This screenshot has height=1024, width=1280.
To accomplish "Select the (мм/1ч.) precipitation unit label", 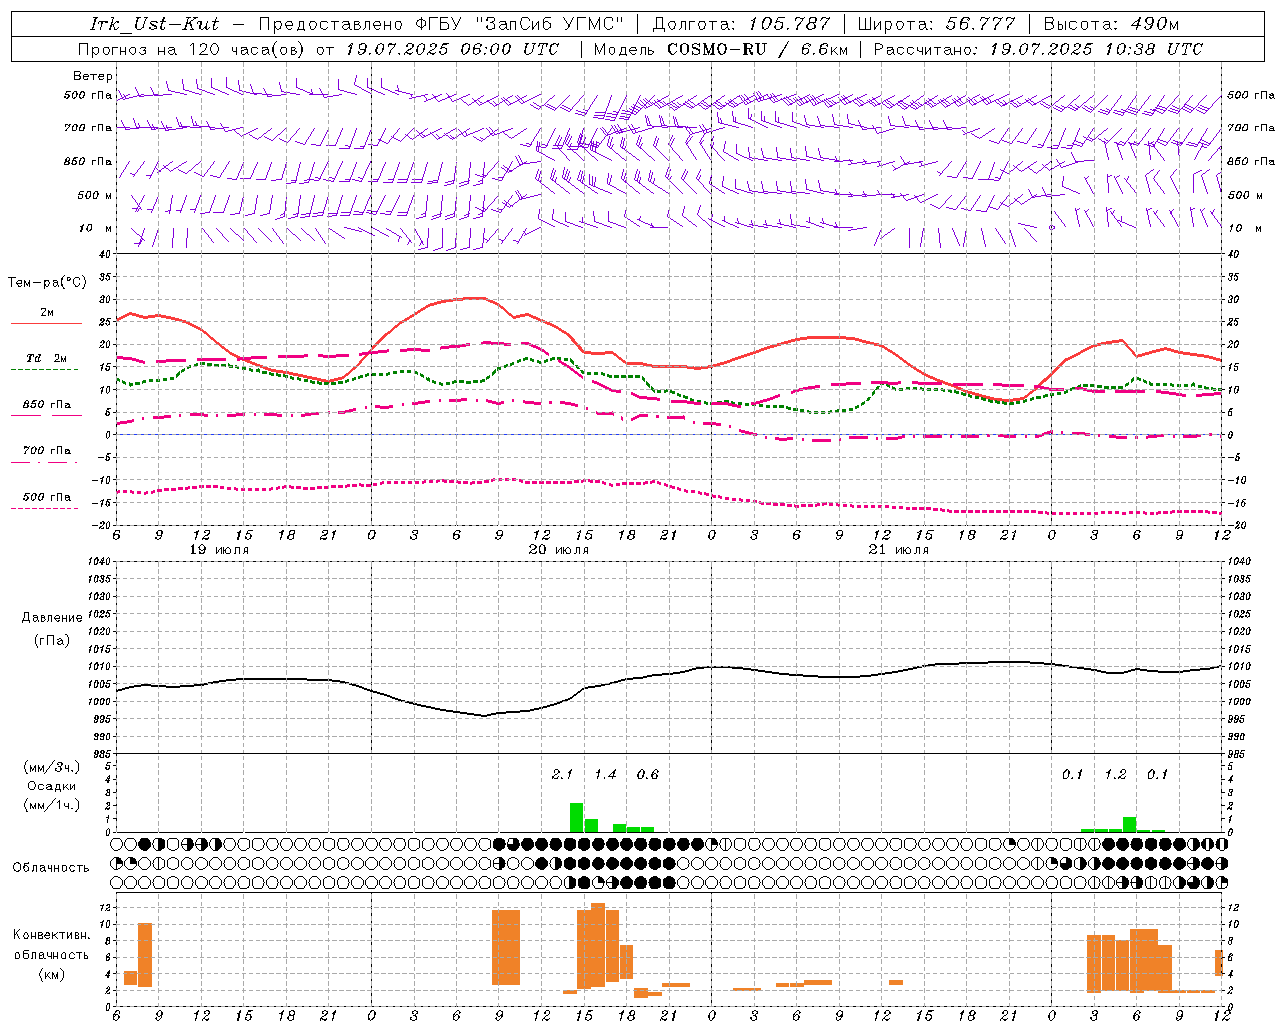I will (x=52, y=805).
